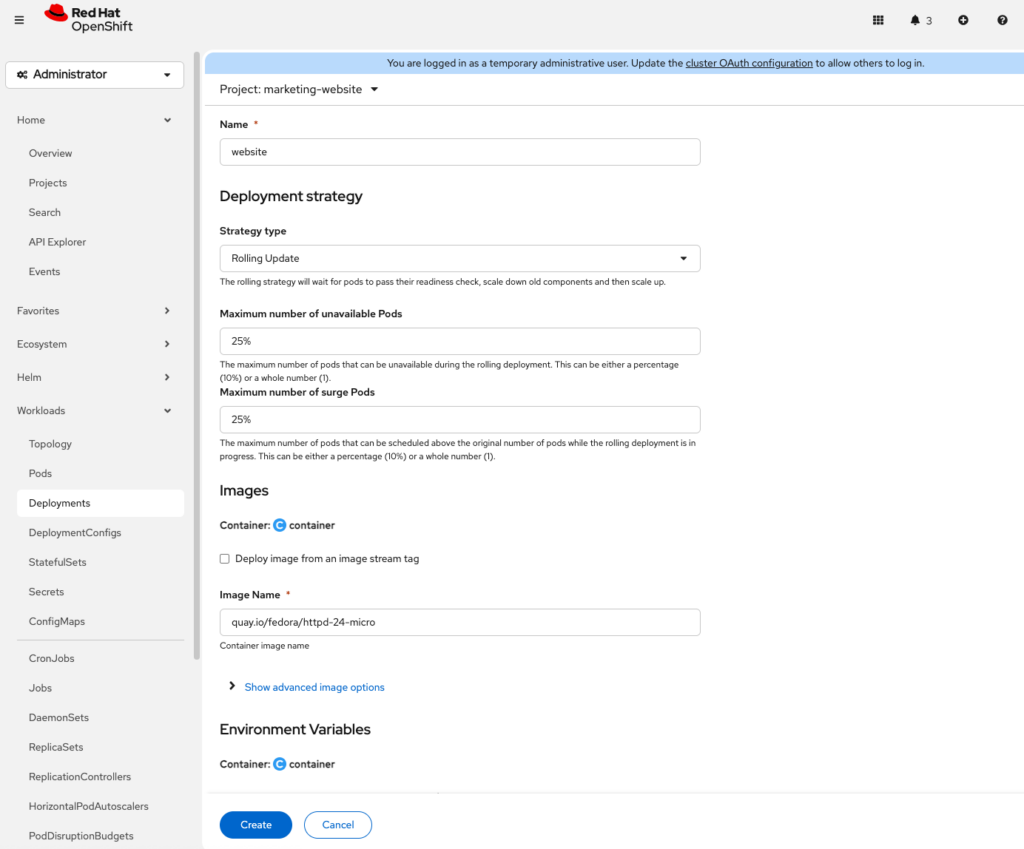This screenshot has height=849, width=1024.
Task: Go to Pods in sidebar
Action: (x=40, y=474)
